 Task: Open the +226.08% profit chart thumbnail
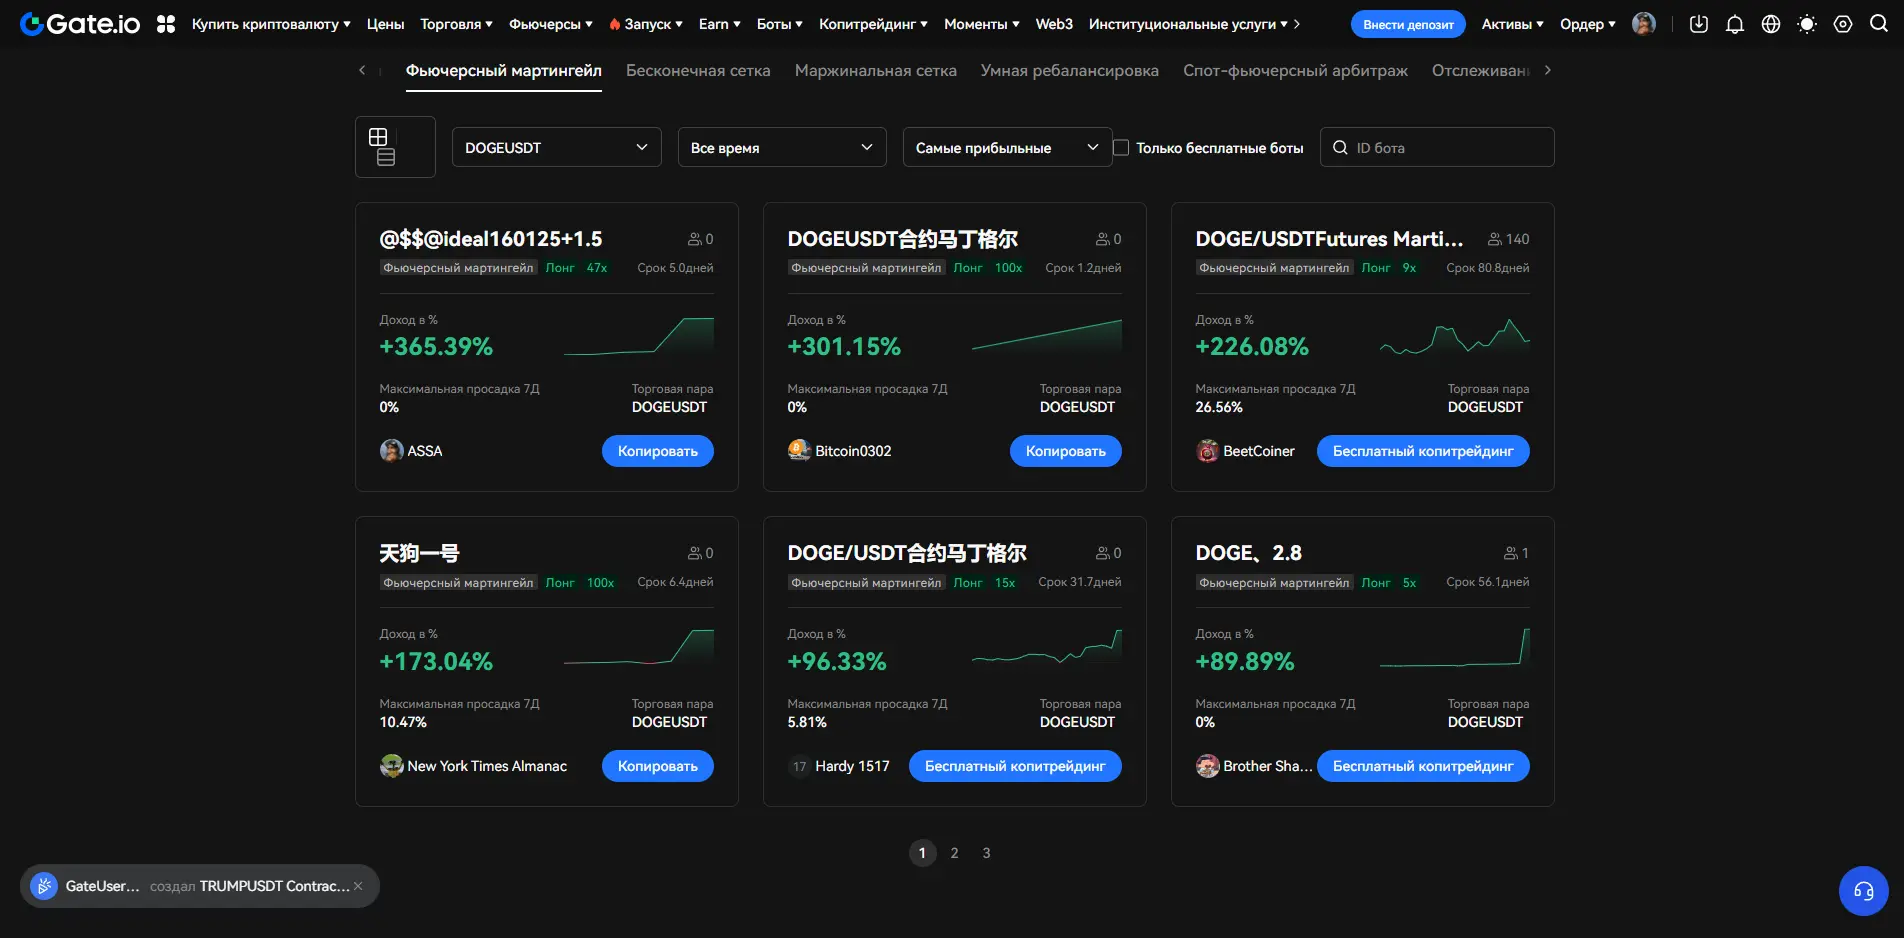1455,336
